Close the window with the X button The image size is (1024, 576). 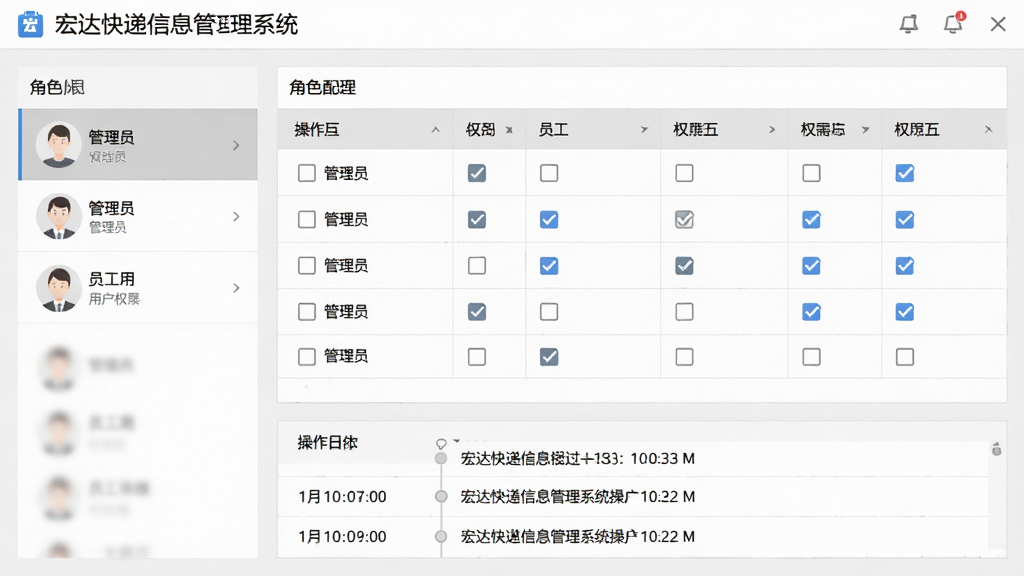(998, 24)
